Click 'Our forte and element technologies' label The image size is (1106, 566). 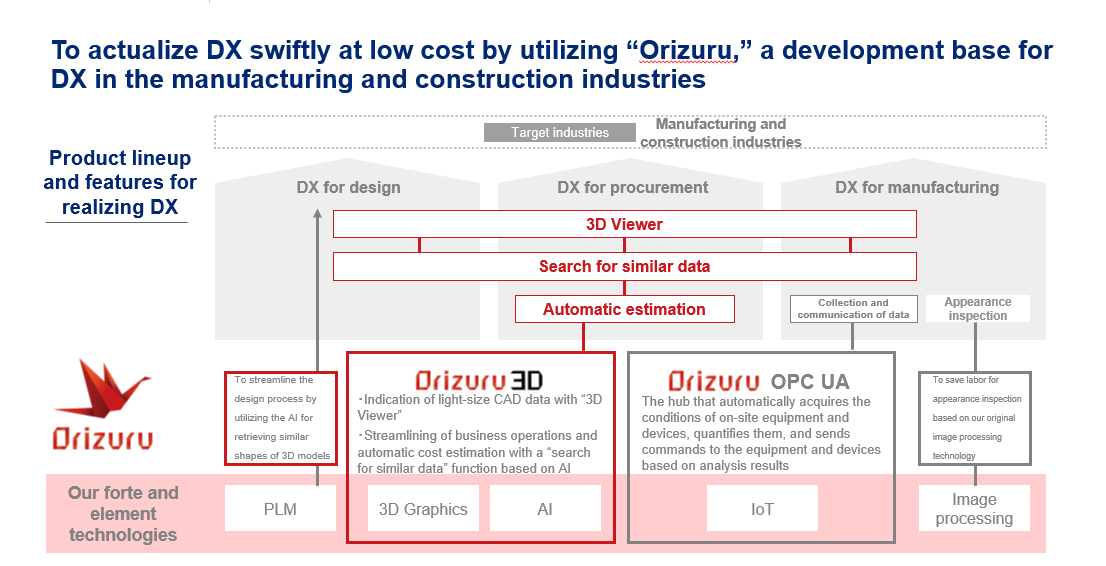click(x=123, y=513)
